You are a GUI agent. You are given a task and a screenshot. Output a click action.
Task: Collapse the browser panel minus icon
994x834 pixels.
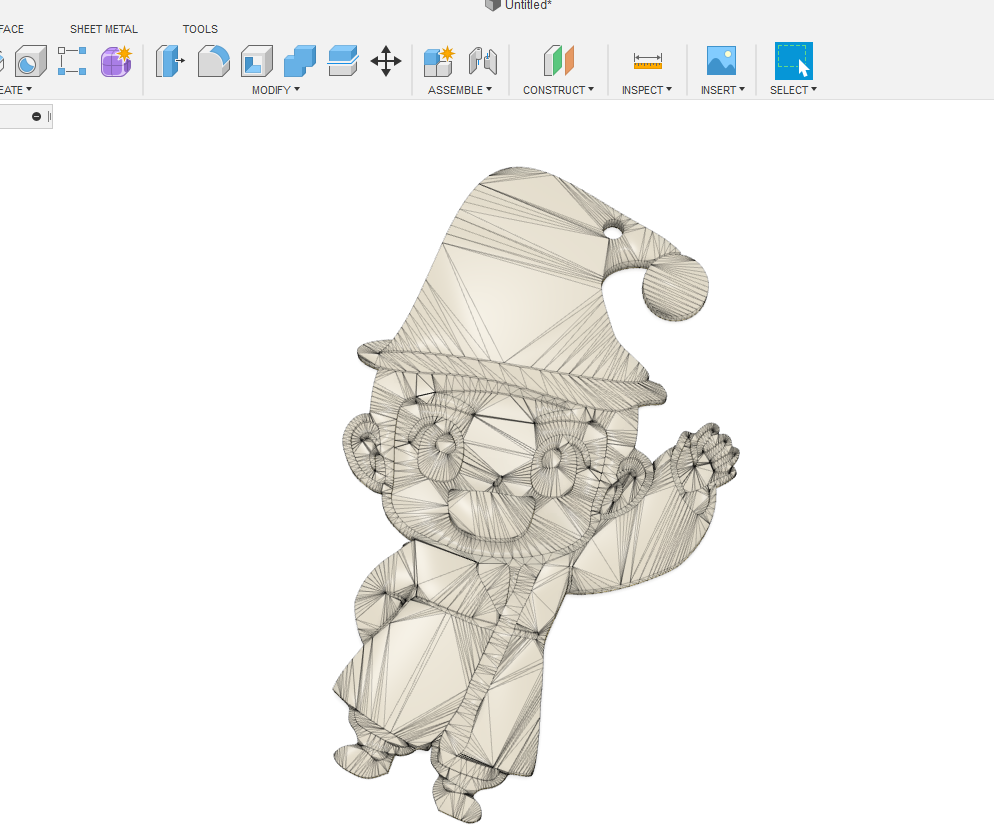point(36,117)
